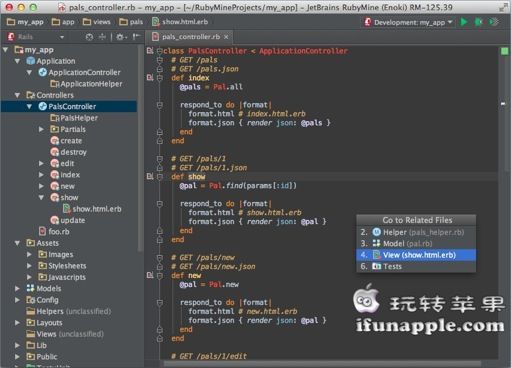This screenshot has height=368, width=511.
Task: Fold the def show method
Action: click(x=160, y=177)
